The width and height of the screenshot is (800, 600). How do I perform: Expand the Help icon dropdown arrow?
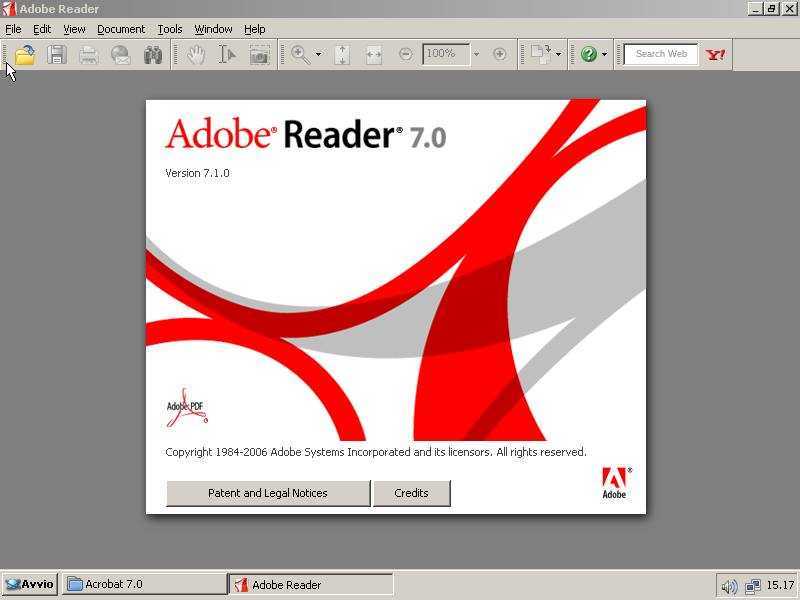[x=605, y=54]
